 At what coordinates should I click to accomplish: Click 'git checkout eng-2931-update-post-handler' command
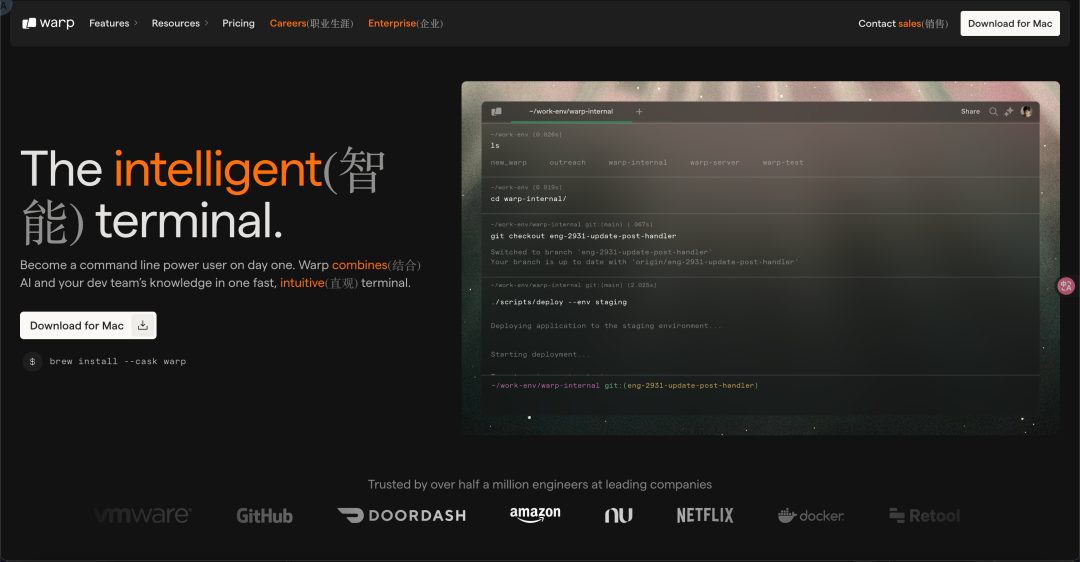pos(583,236)
